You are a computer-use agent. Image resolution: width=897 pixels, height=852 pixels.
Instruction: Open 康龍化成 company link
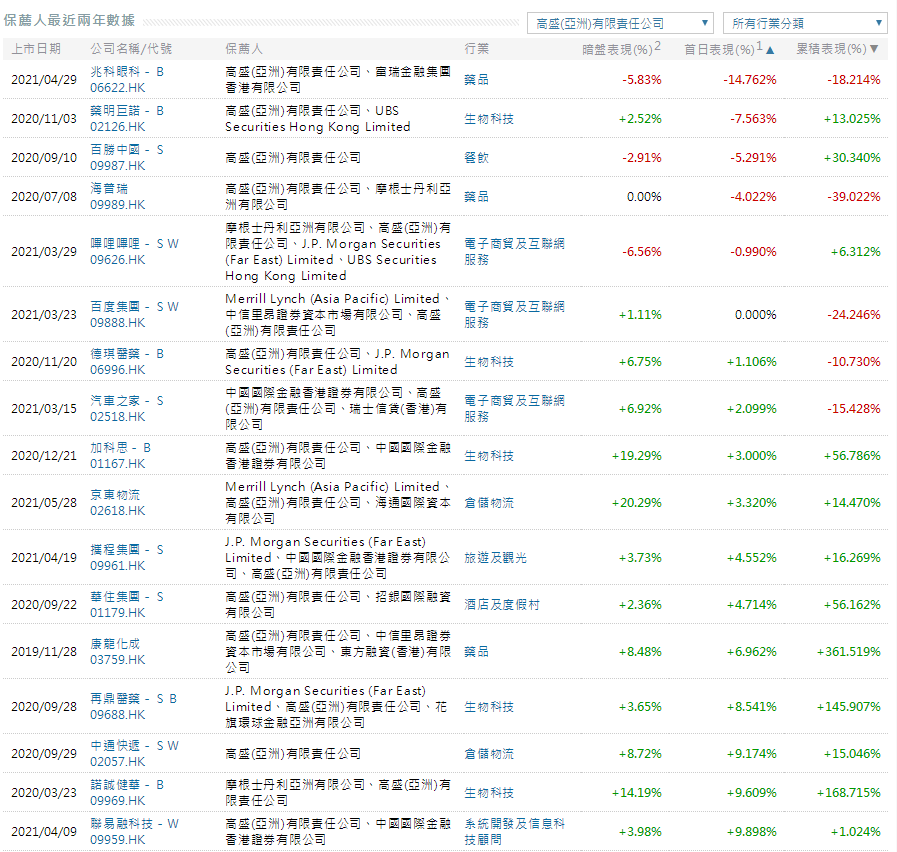click(x=115, y=644)
